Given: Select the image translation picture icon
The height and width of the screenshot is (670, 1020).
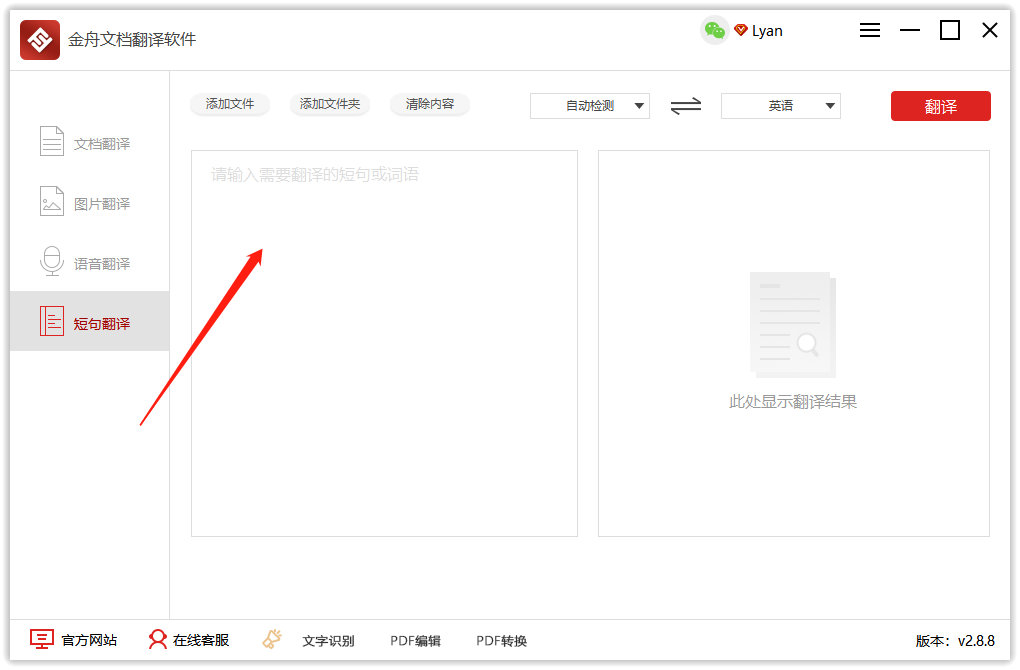Looking at the screenshot, I should pyautogui.click(x=52, y=201).
